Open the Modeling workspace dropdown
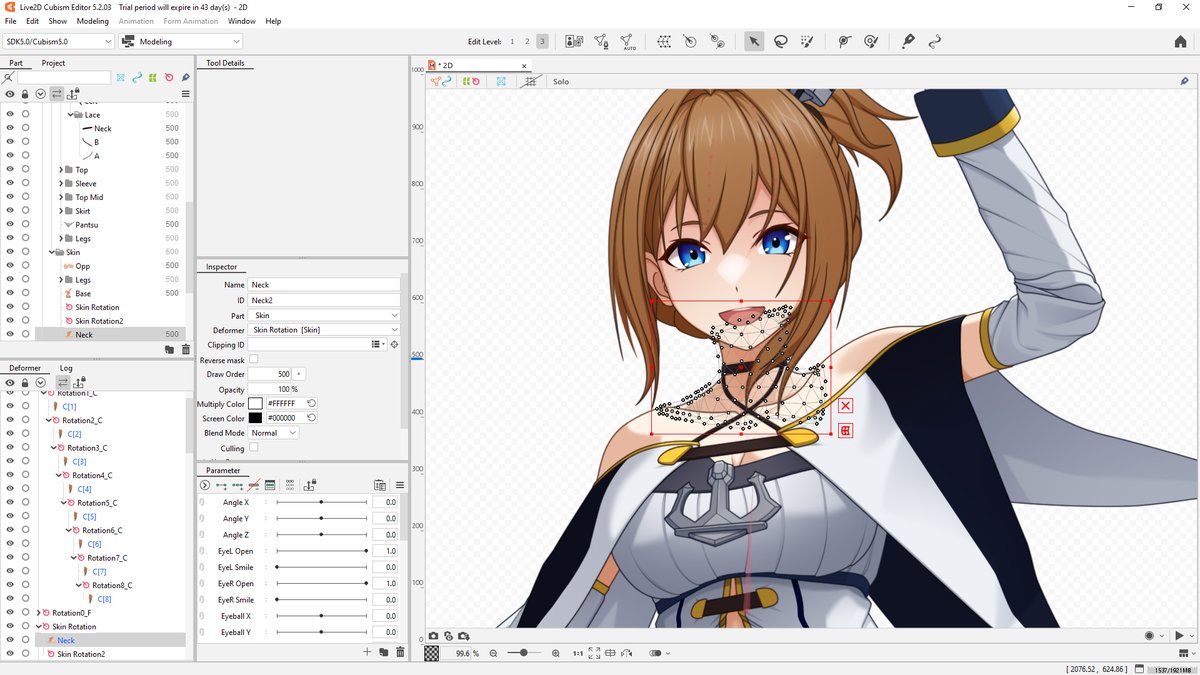Image resolution: width=1200 pixels, height=675 pixels. [181, 42]
